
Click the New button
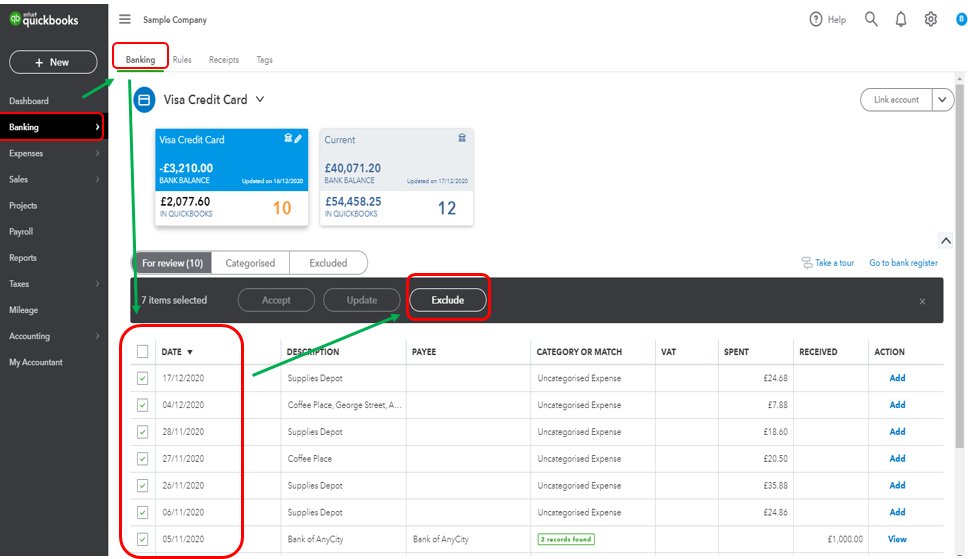click(x=53, y=62)
